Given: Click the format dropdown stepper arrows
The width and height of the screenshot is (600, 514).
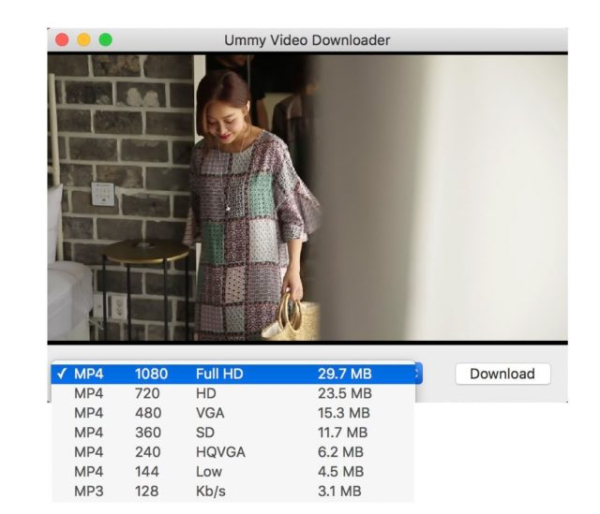Looking at the screenshot, I should click(x=419, y=373).
